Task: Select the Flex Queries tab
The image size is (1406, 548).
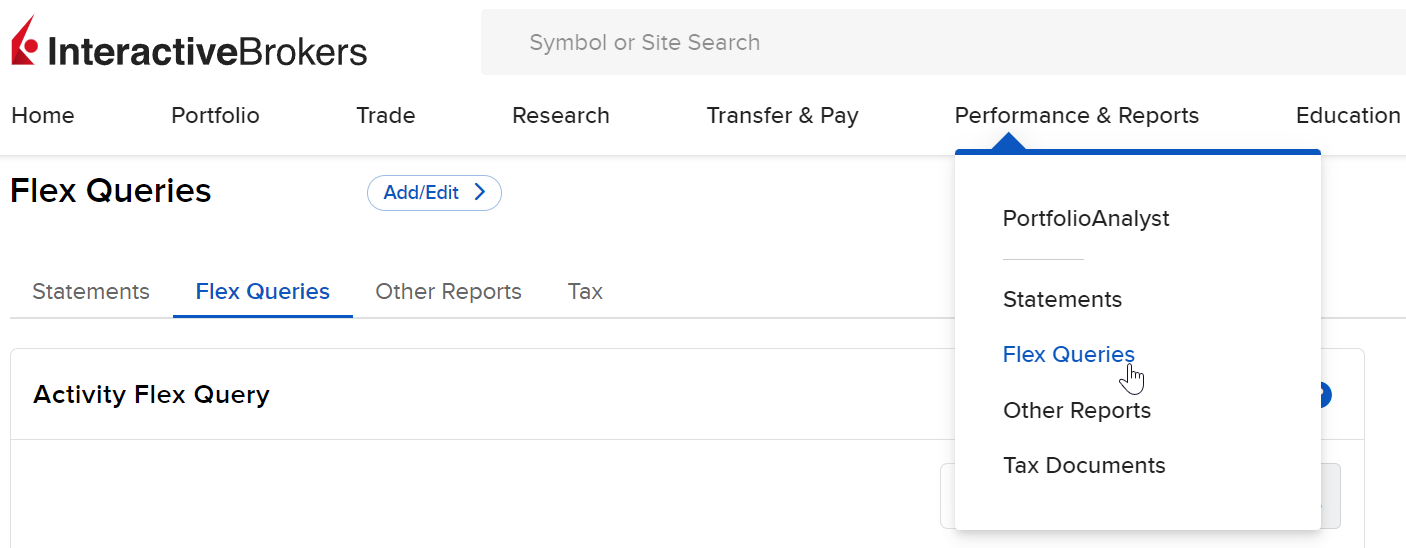Action: click(263, 292)
